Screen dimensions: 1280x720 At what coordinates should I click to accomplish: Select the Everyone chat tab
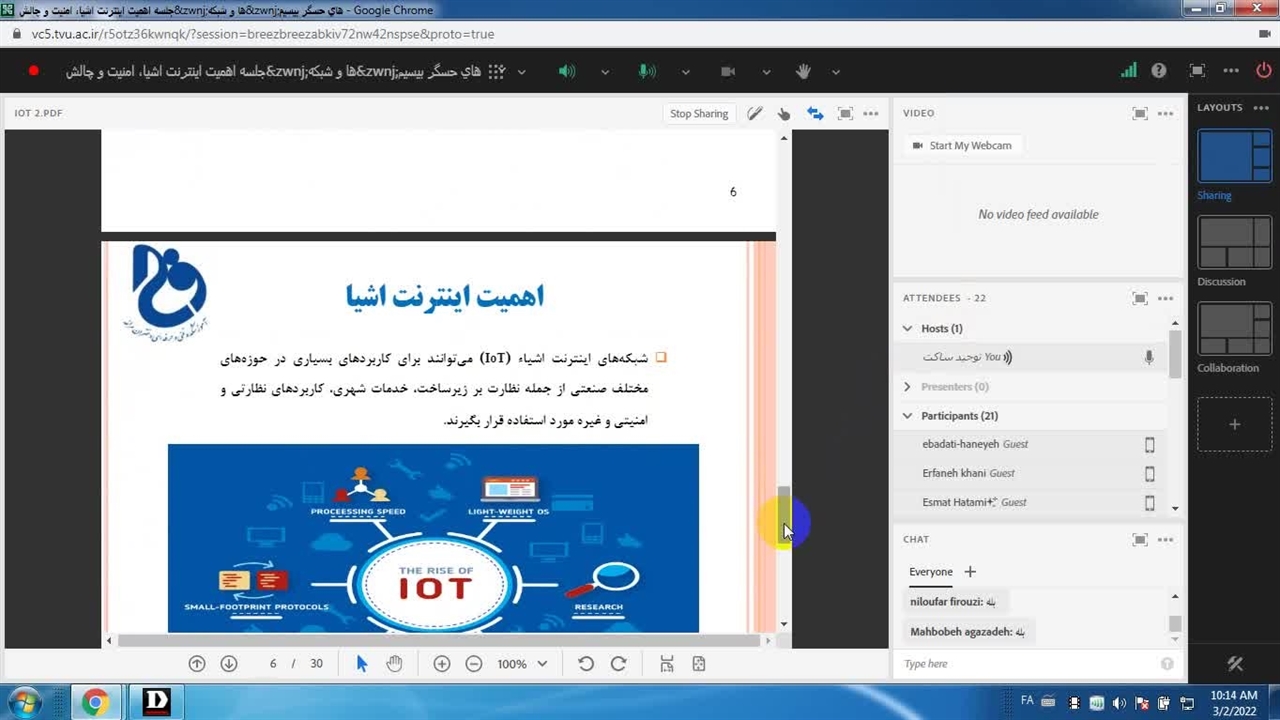tap(930, 572)
